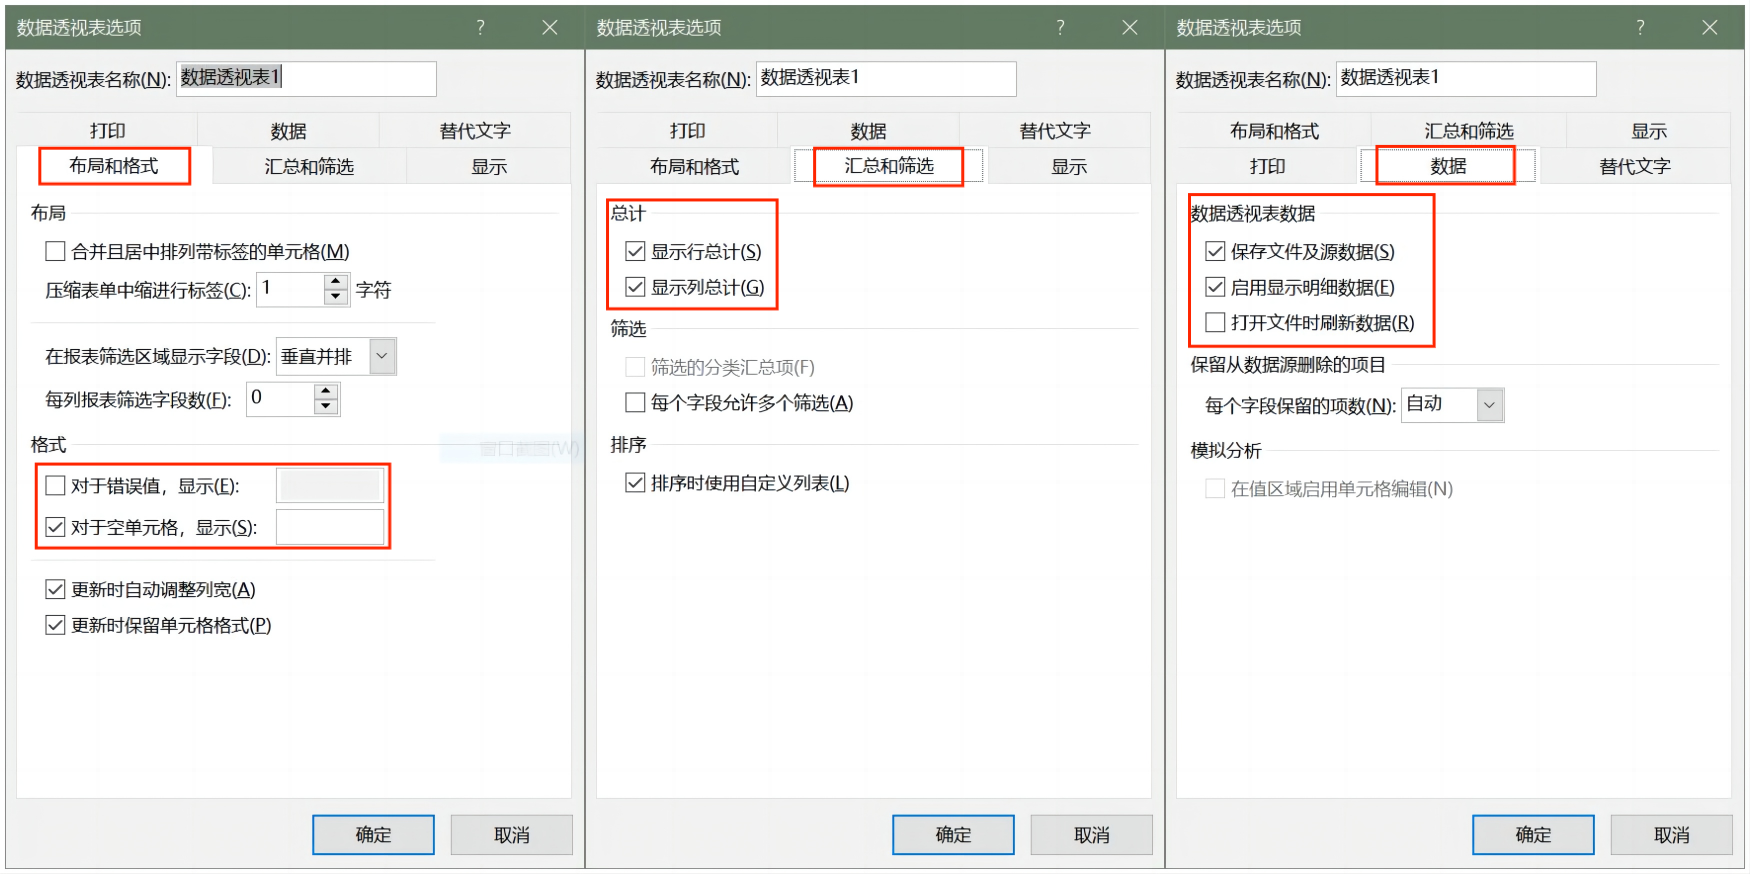Close the dialog containing 布局 and 格式 sections
This screenshot has height=874, width=1750.
550,28
